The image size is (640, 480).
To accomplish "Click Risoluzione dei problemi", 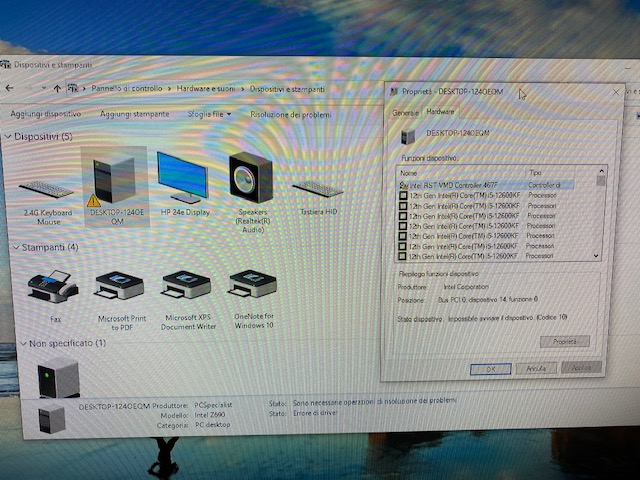I will [x=290, y=115].
